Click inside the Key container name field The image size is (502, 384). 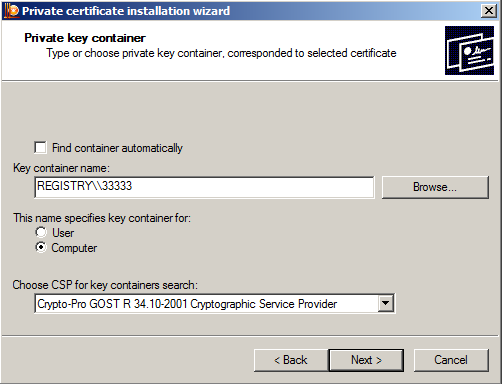tap(204, 187)
